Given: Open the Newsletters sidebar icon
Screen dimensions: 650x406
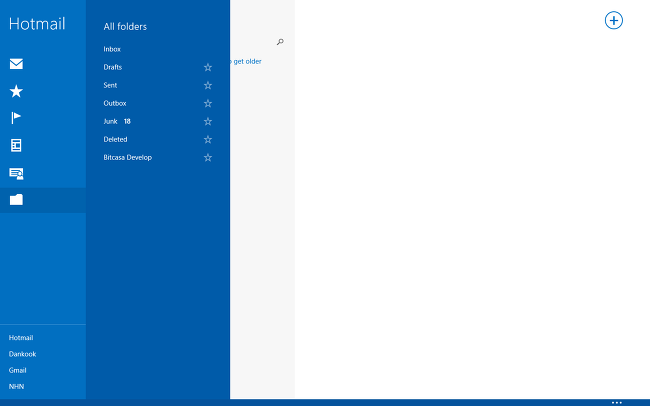Looking at the screenshot, I should (16, 146).
